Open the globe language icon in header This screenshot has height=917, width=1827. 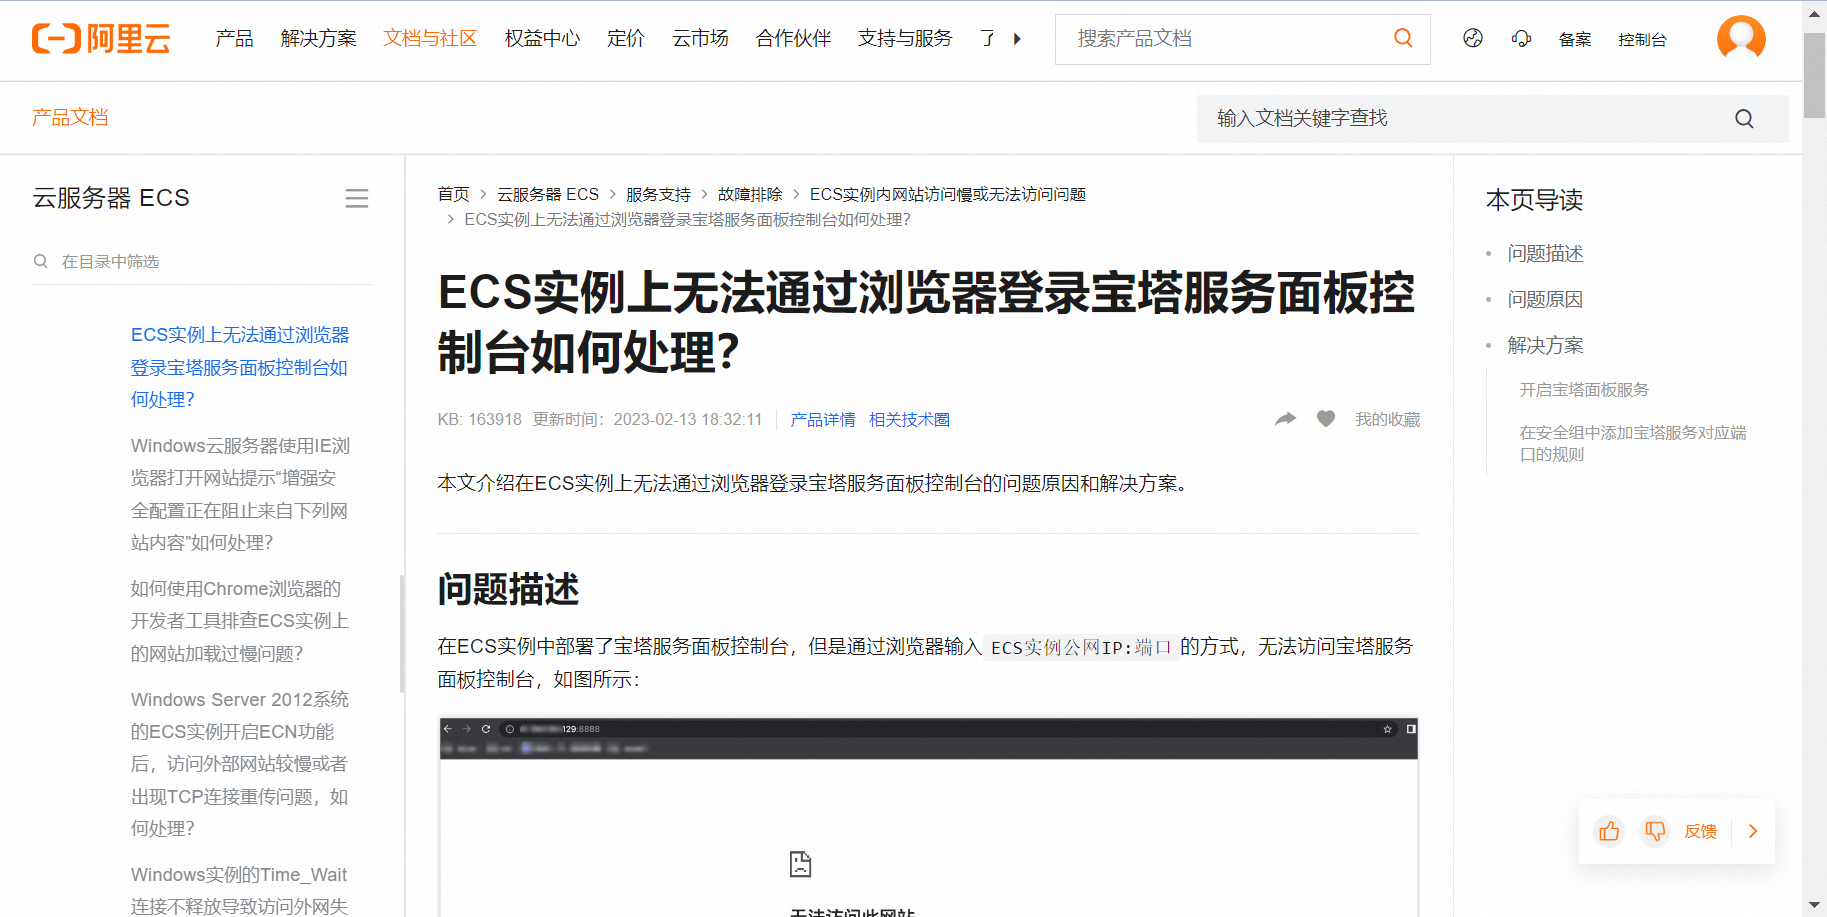pyautogui.click(x=1472, y=38)
